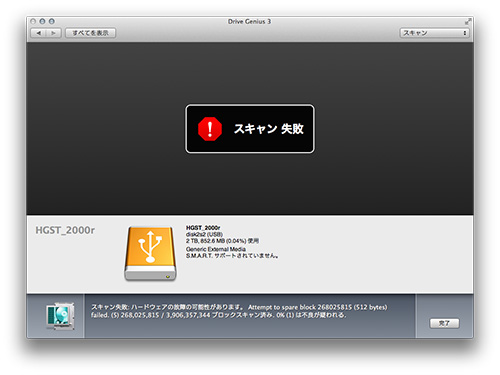Viewport: 500px width, 375px height.
Task: Toggle fullscreen with the window resize arrows
Action: click(468, 21)
